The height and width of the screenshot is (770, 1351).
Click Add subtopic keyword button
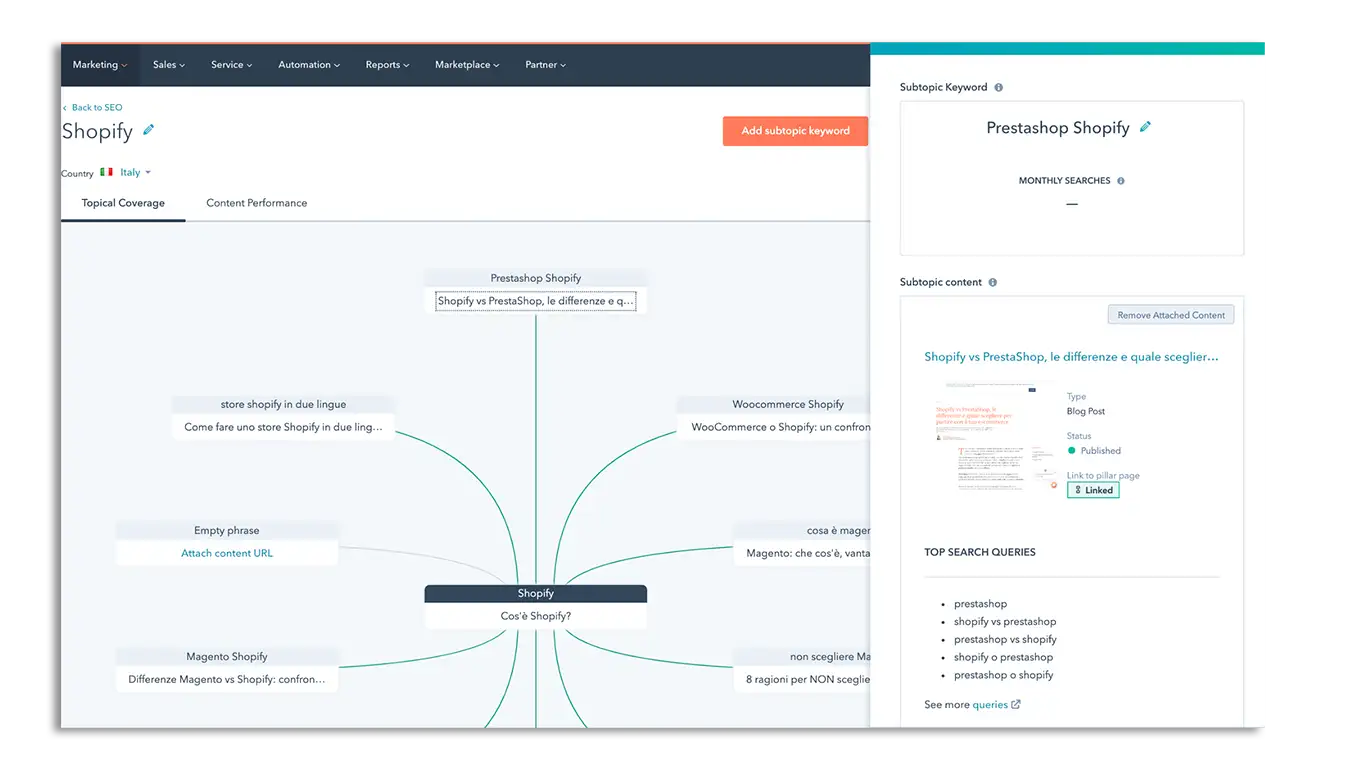coord(795,131)
